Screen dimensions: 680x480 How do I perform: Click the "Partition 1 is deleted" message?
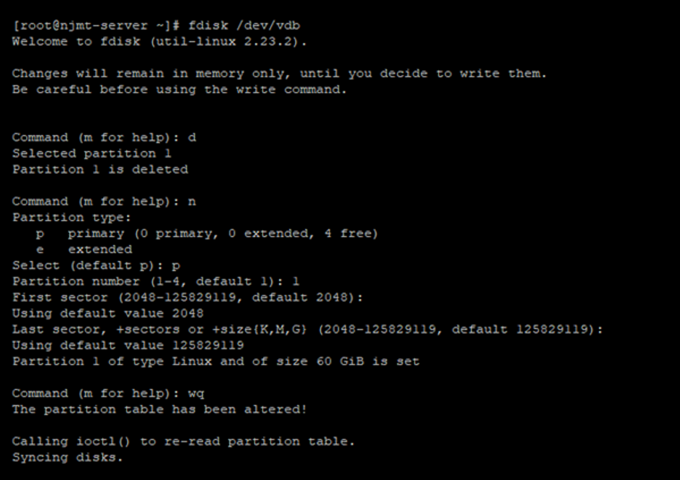point(100,169)
